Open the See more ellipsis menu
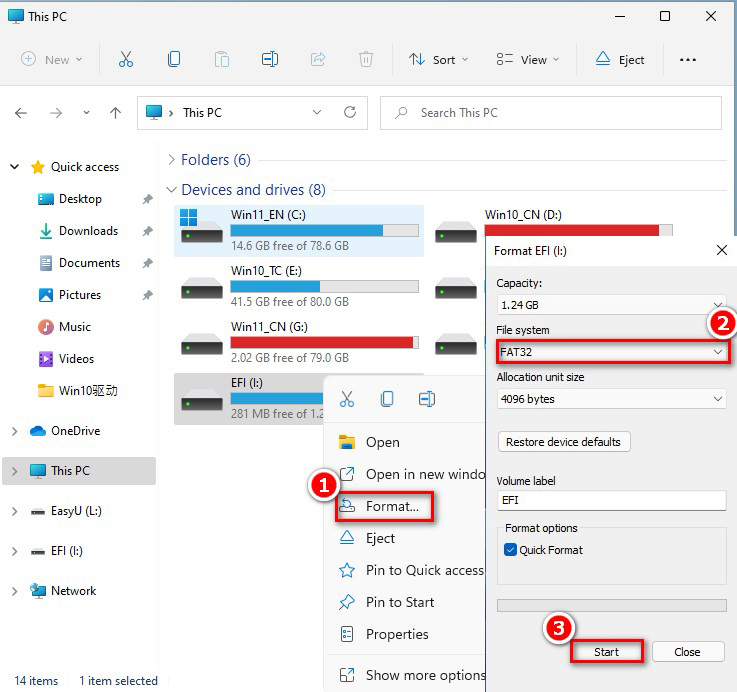Screen dimensions: 737x692 click(688, 60)
